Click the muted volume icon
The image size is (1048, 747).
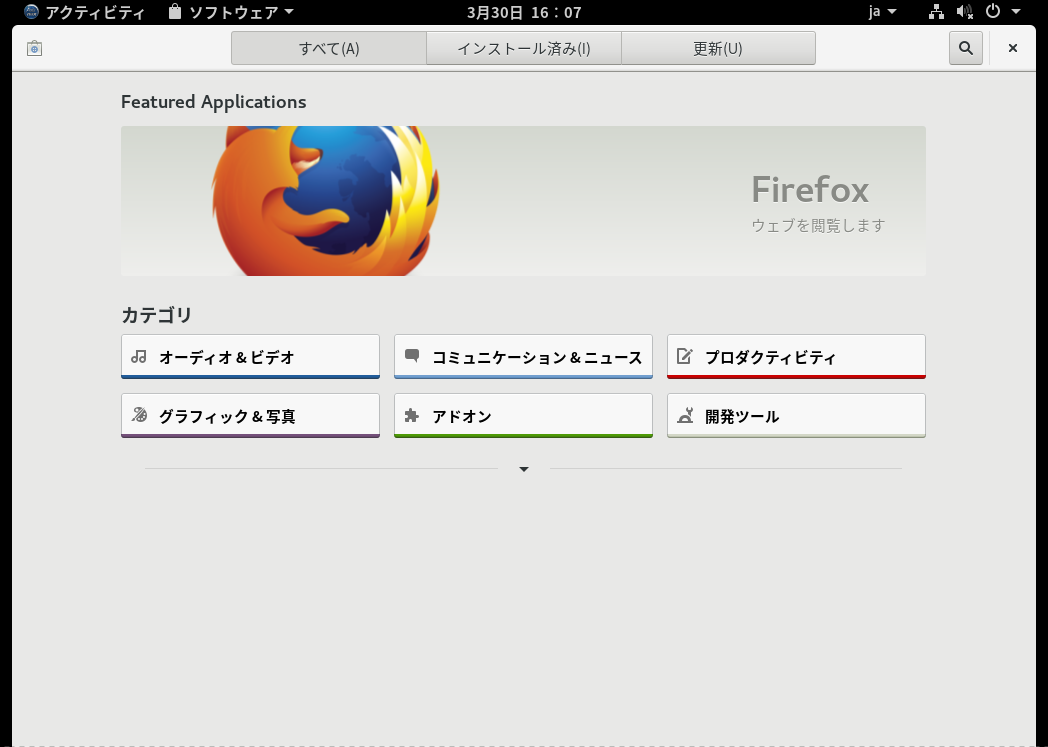964,11
